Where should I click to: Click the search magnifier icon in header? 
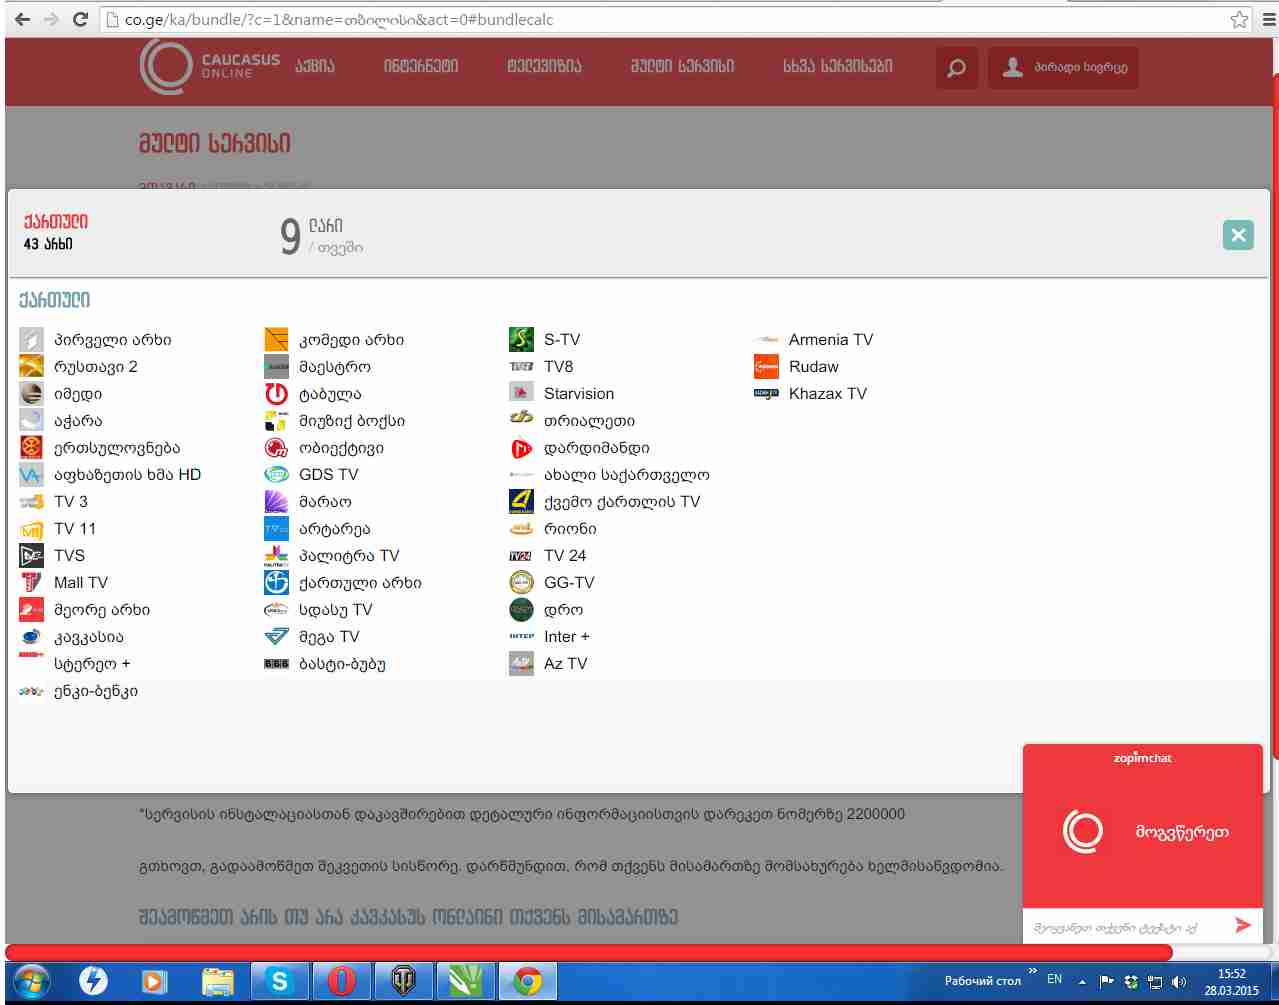point(956,68)
